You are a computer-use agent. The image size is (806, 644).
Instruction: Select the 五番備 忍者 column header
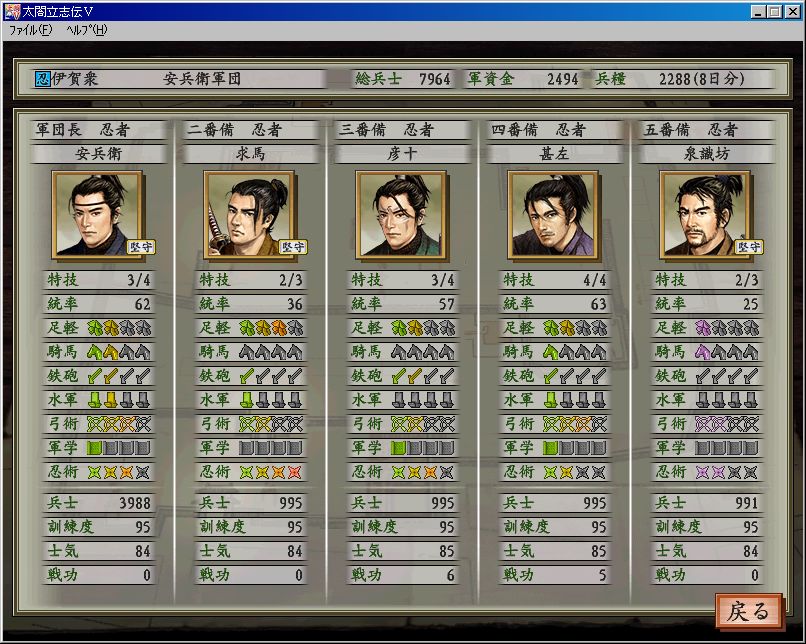click(x=706, y=130)
